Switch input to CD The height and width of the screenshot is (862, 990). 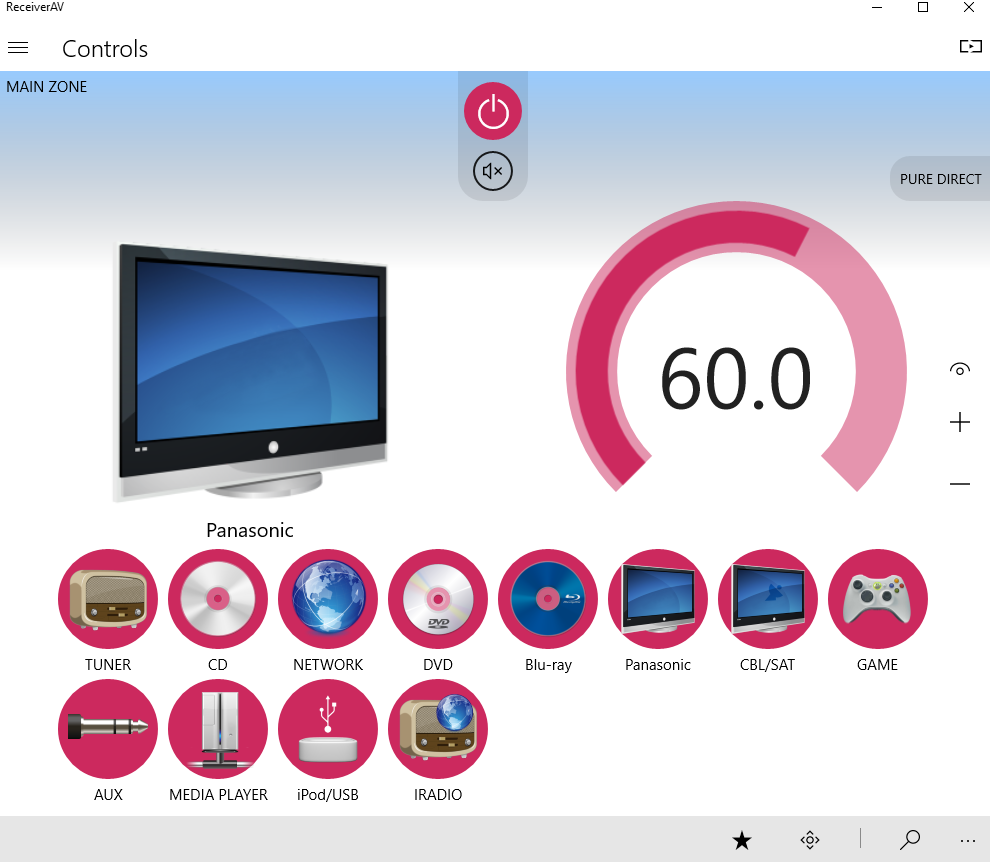point(218,599)
